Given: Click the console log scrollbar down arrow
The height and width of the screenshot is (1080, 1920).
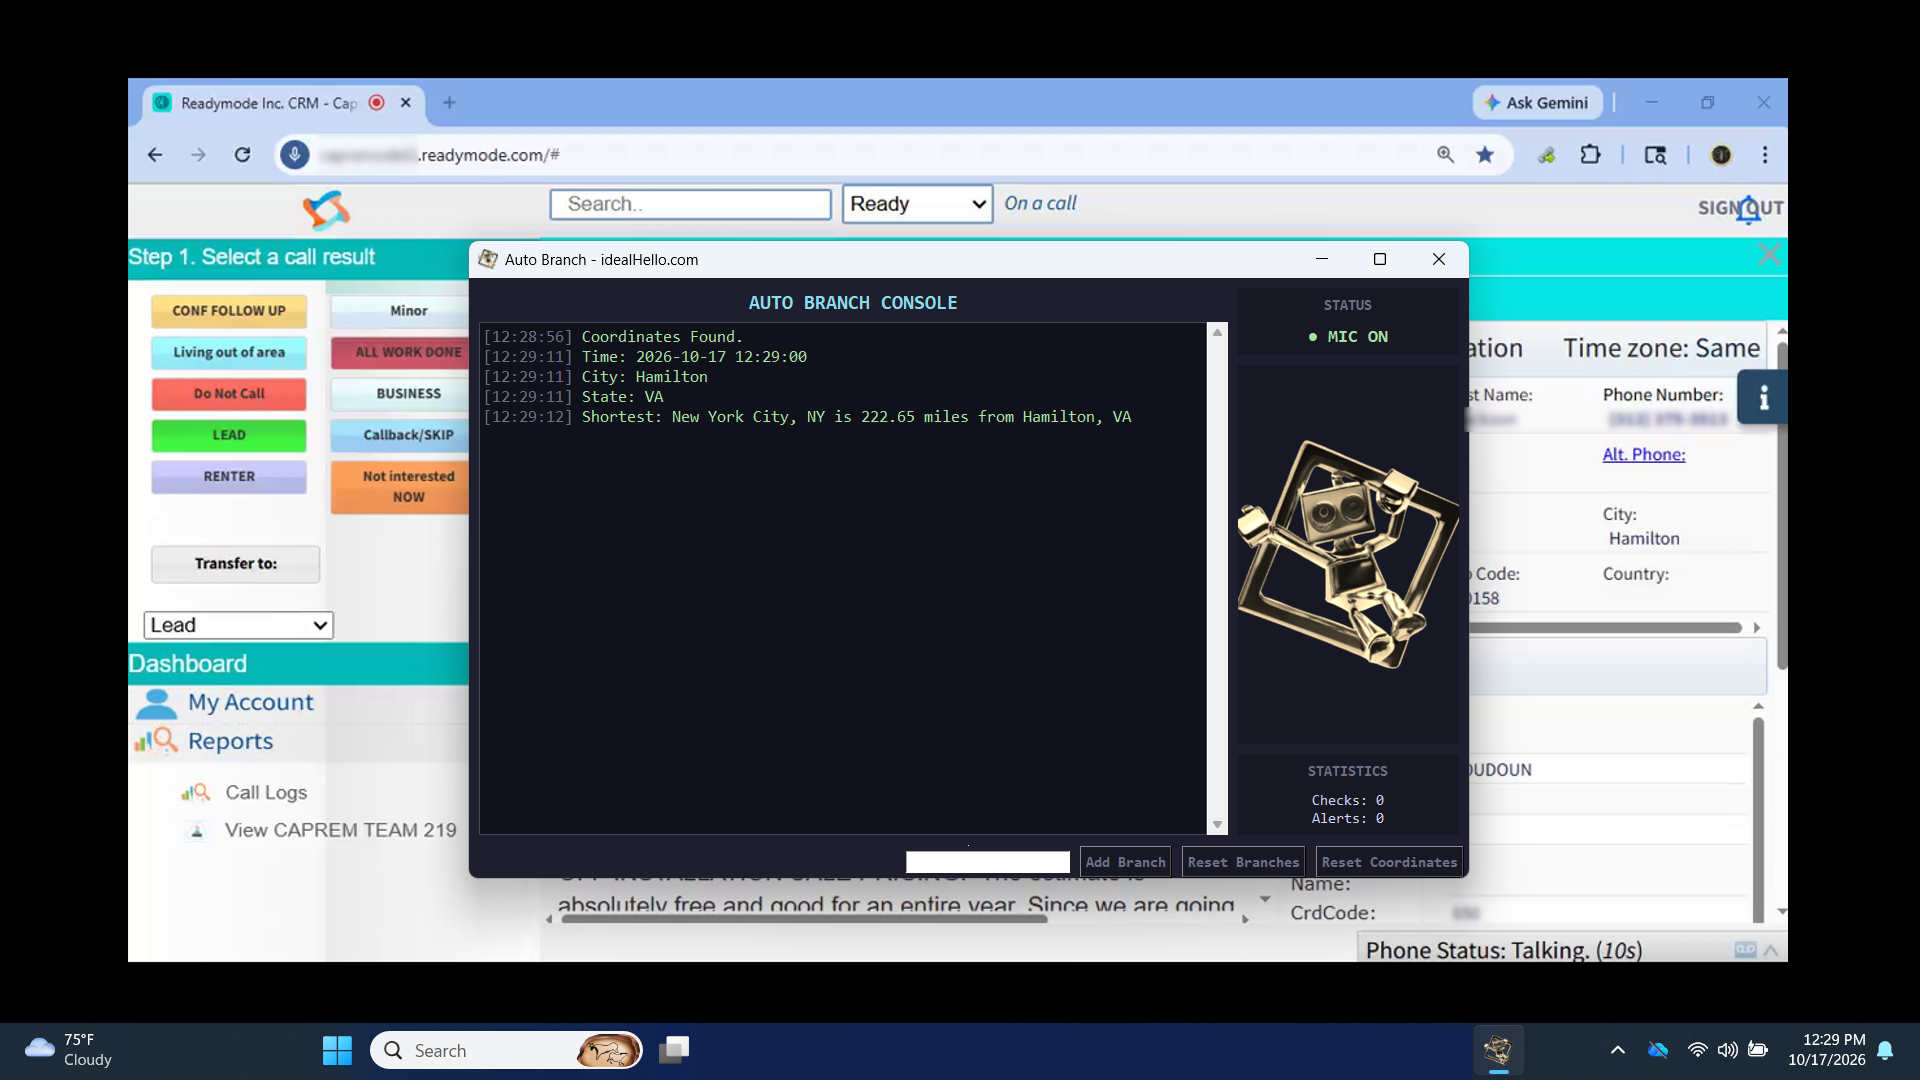Looking at the screenshot, I should click(x=1217, y=825).
